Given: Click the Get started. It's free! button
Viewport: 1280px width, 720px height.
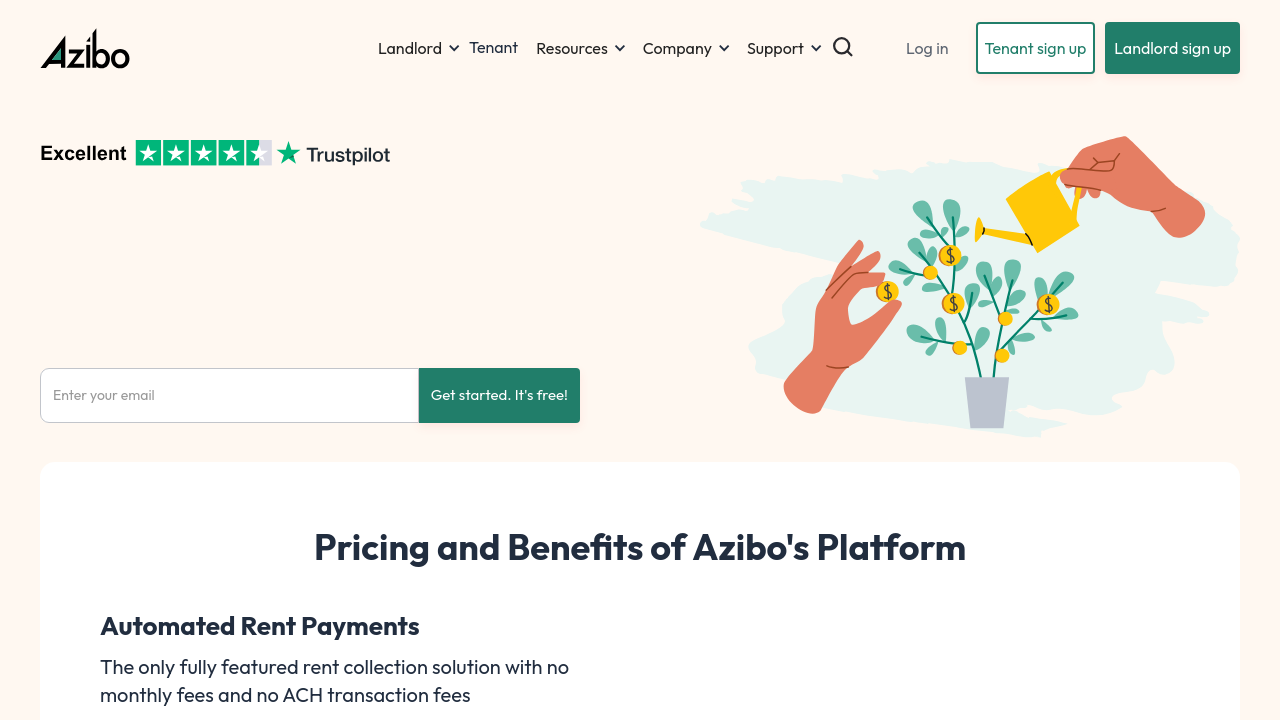Looking at the screenshot, I should (x=499, y=395).
